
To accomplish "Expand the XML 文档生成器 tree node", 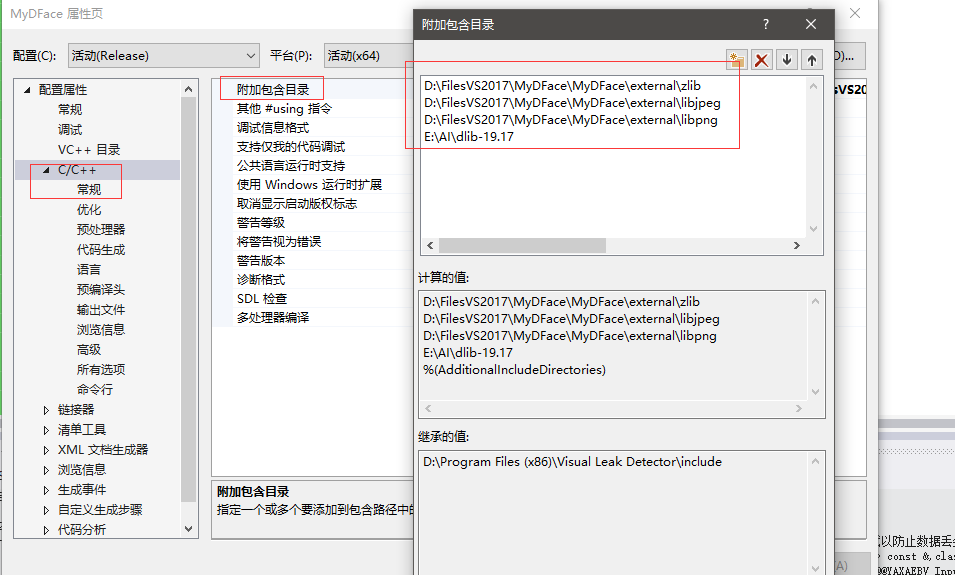I will tap(46, 450).
